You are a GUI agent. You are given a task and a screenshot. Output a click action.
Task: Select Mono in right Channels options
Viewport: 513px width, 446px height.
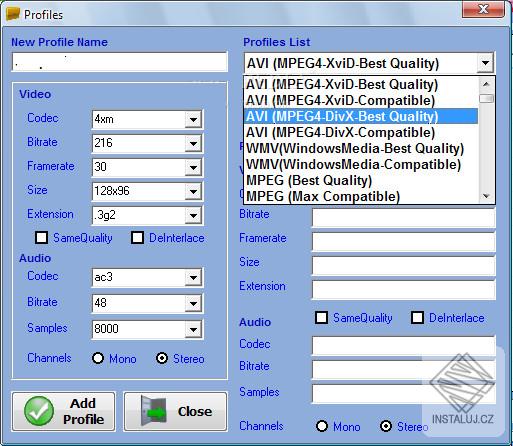(322, 426)
